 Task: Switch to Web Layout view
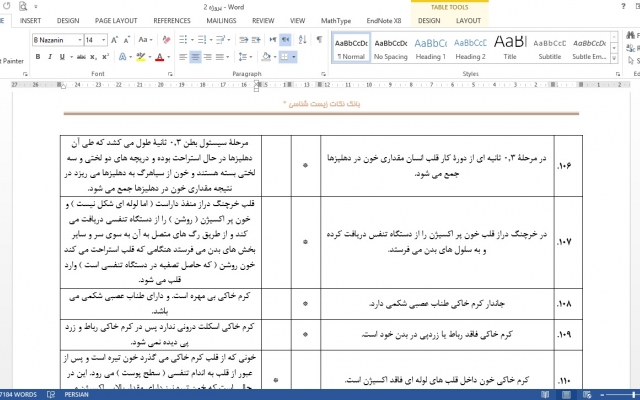587,395
